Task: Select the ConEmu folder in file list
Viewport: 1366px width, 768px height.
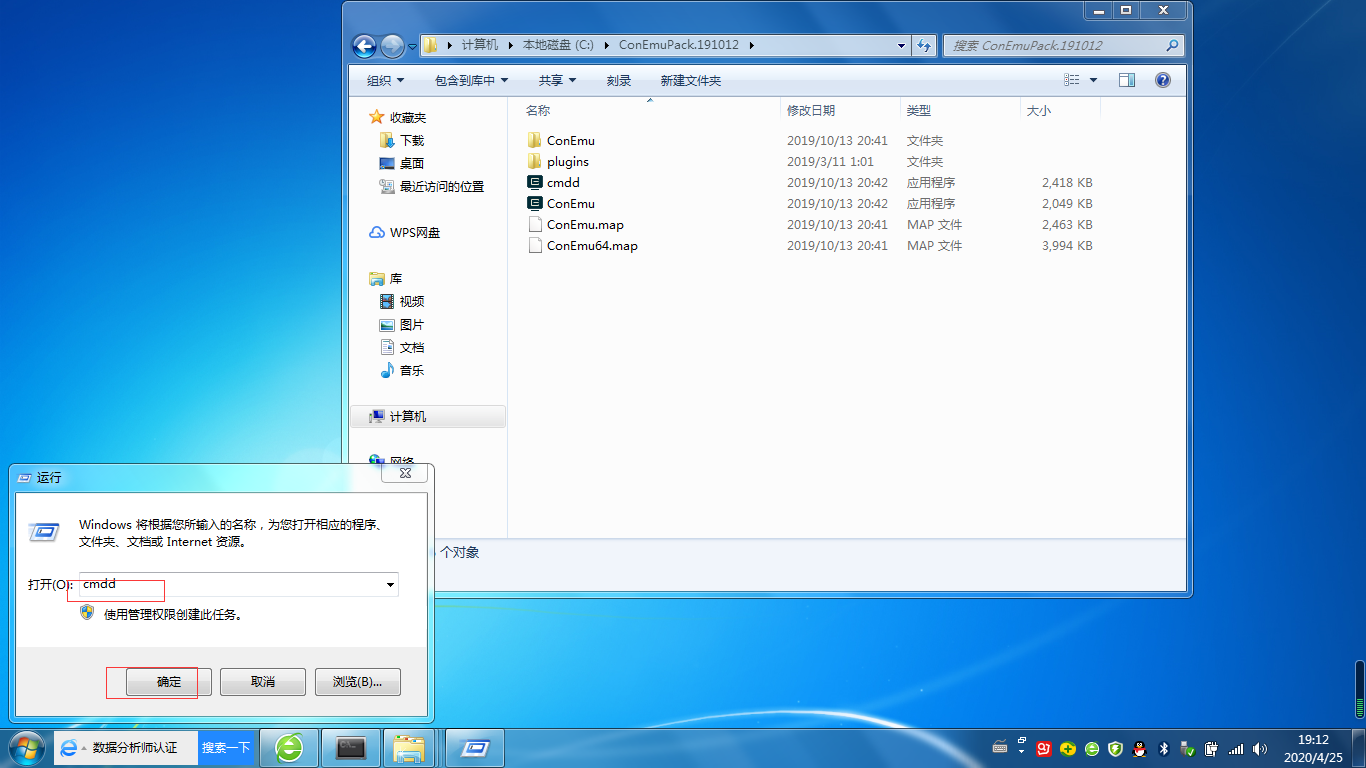Action: coord(571,141)
